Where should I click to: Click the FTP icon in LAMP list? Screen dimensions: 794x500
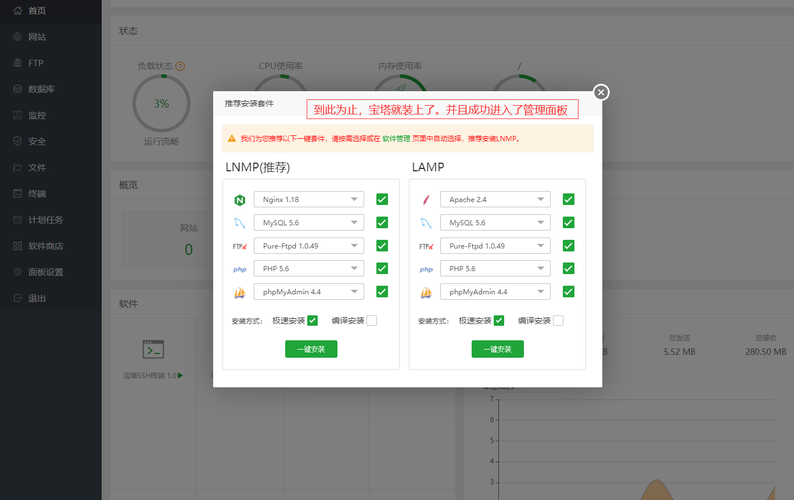tap(426, 246)
